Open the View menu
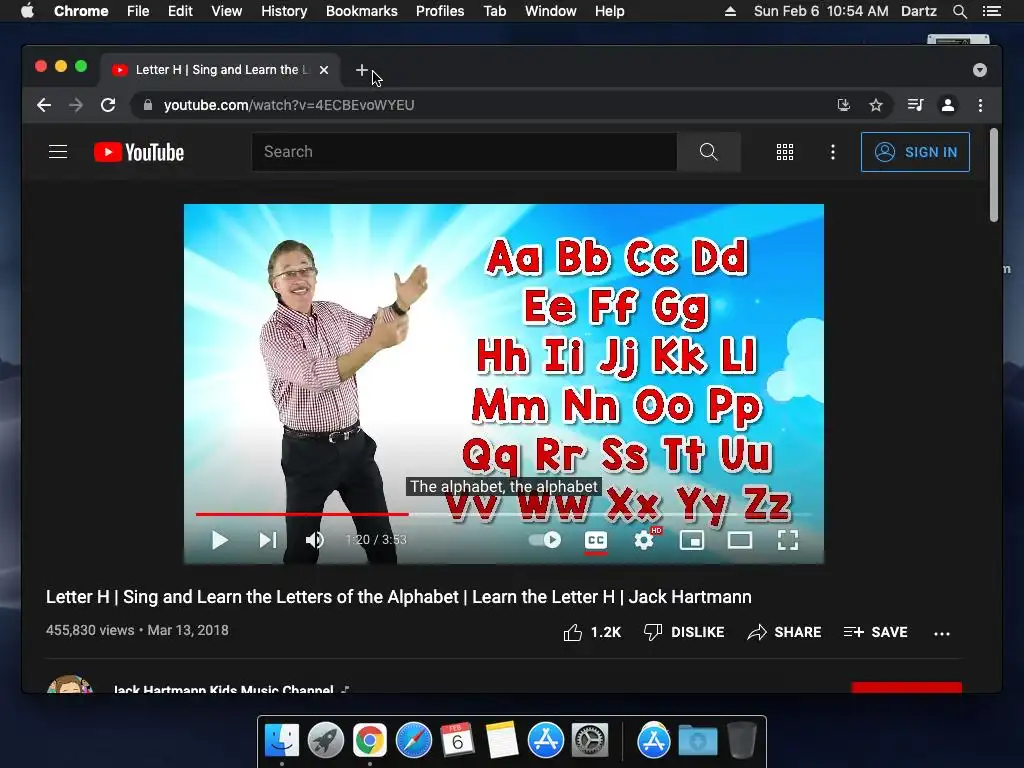The image size is (1024, 768). pos(227,11)
